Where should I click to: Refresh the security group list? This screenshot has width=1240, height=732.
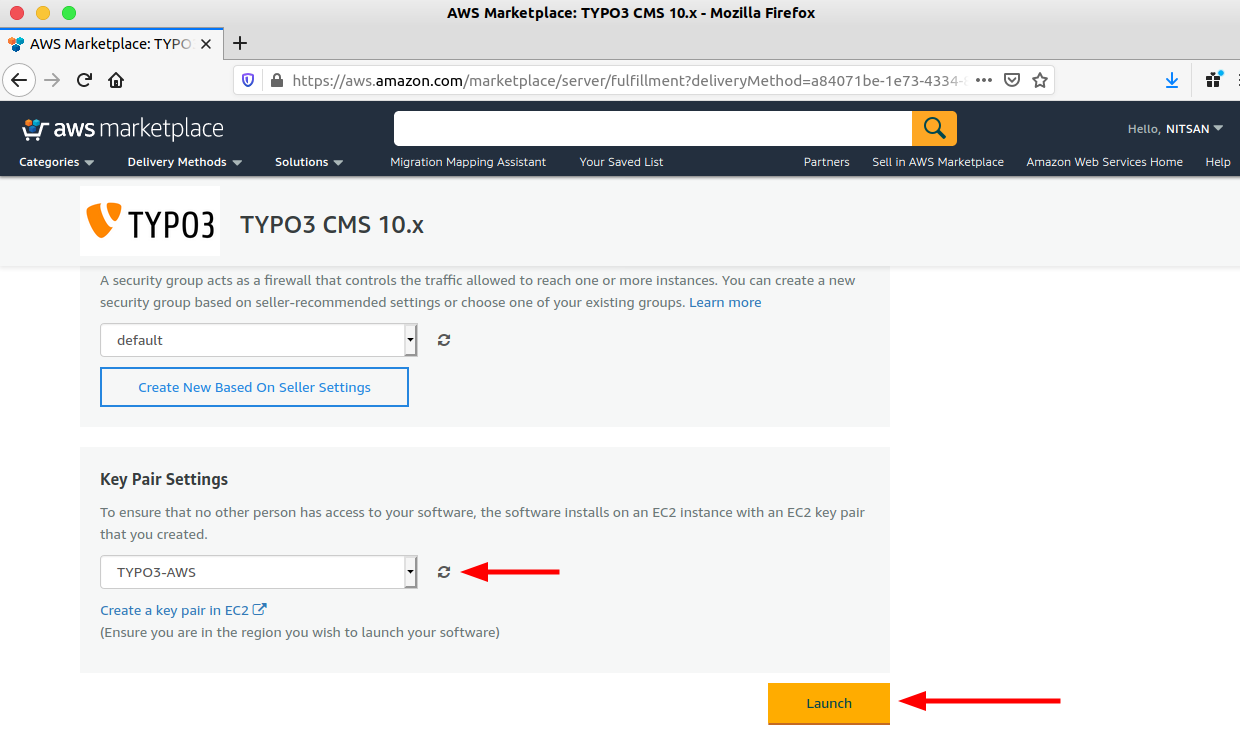443,339
